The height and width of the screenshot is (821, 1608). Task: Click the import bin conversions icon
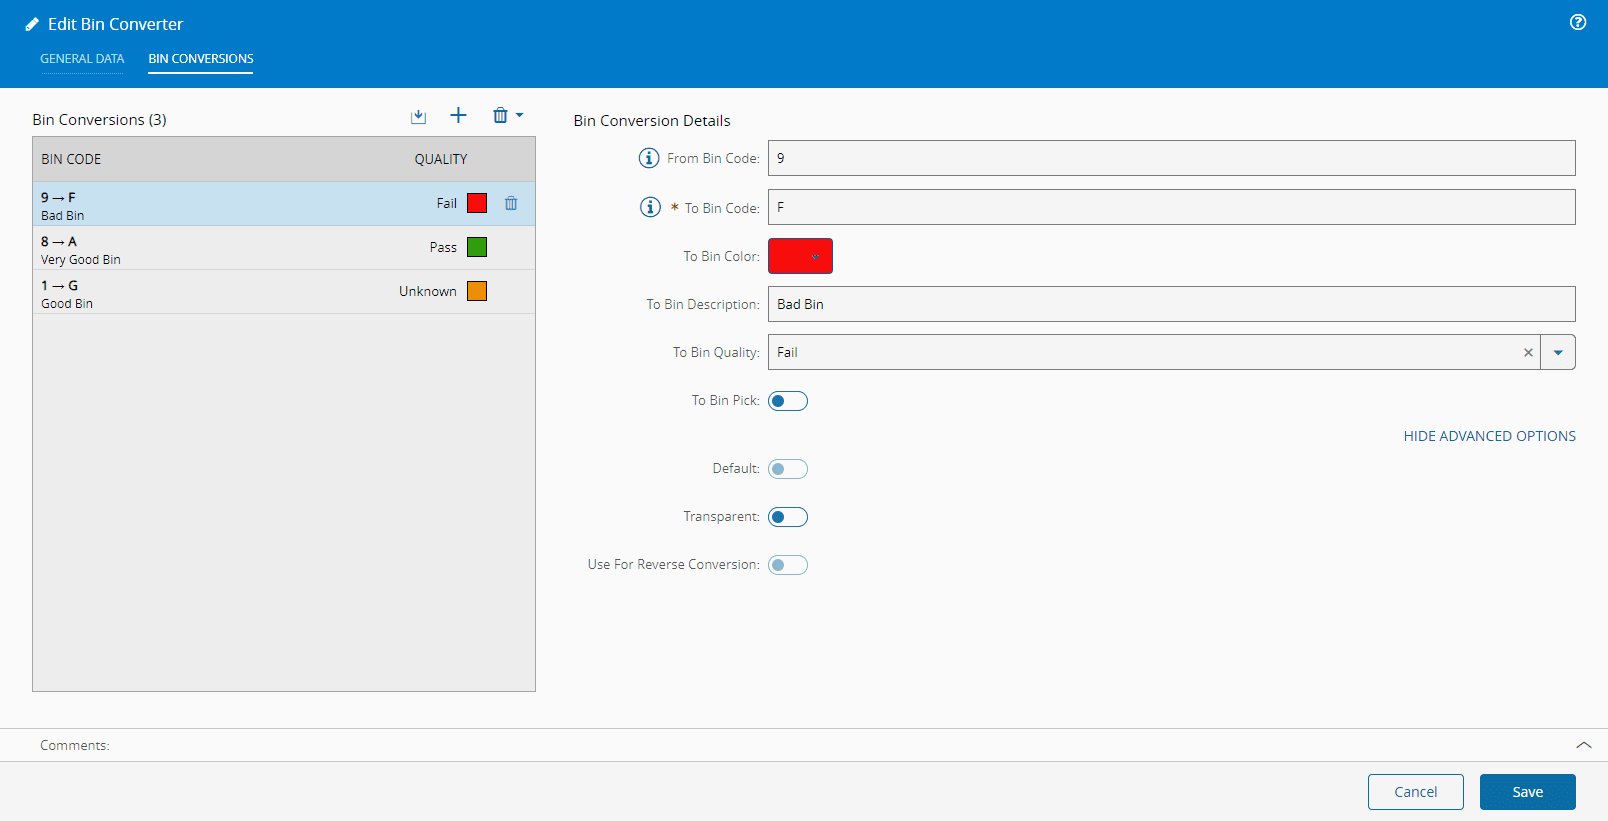point(418,117)
